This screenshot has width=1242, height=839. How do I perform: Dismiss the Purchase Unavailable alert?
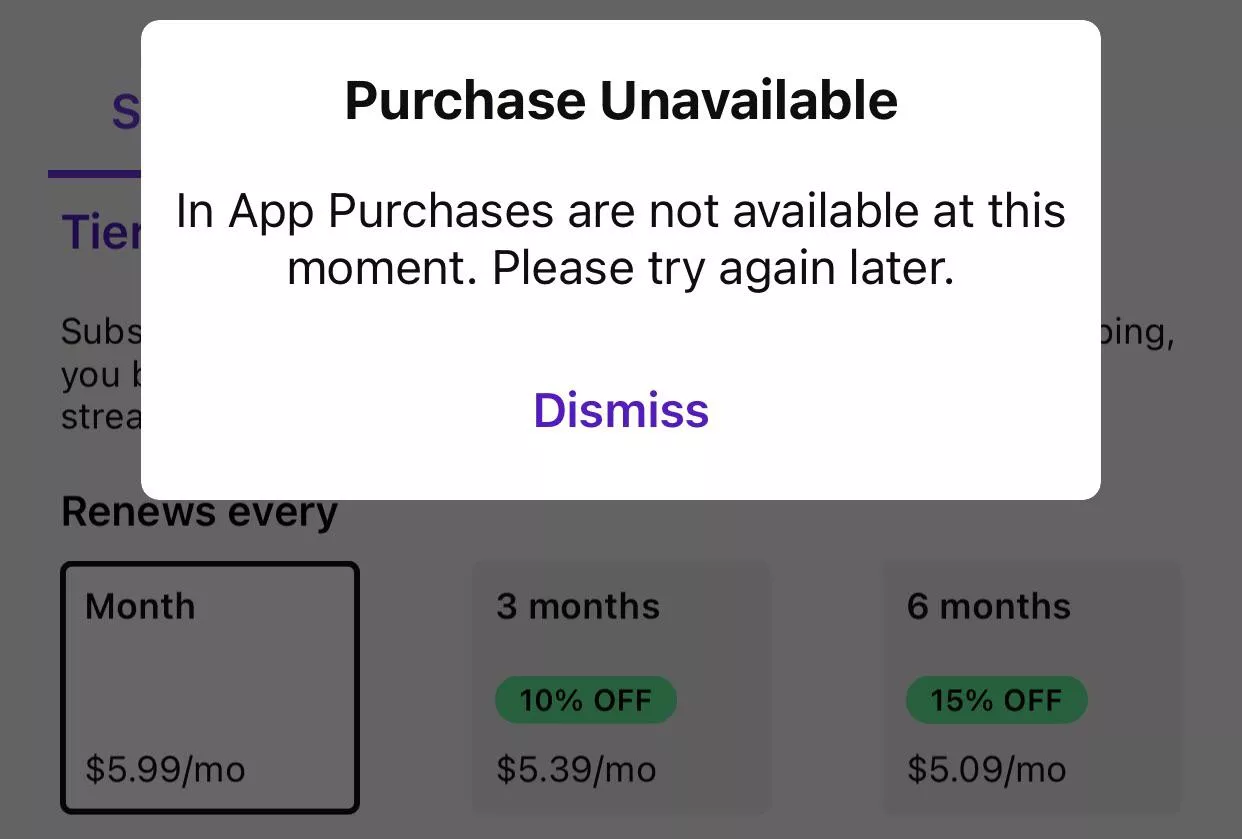coord(620,410)
